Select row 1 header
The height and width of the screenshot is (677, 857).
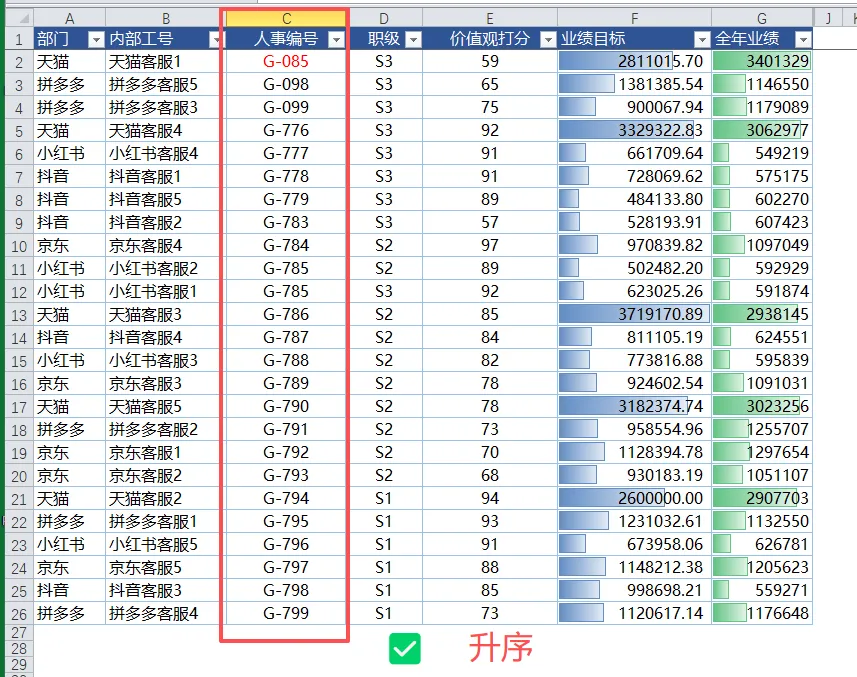click(19, 39)
